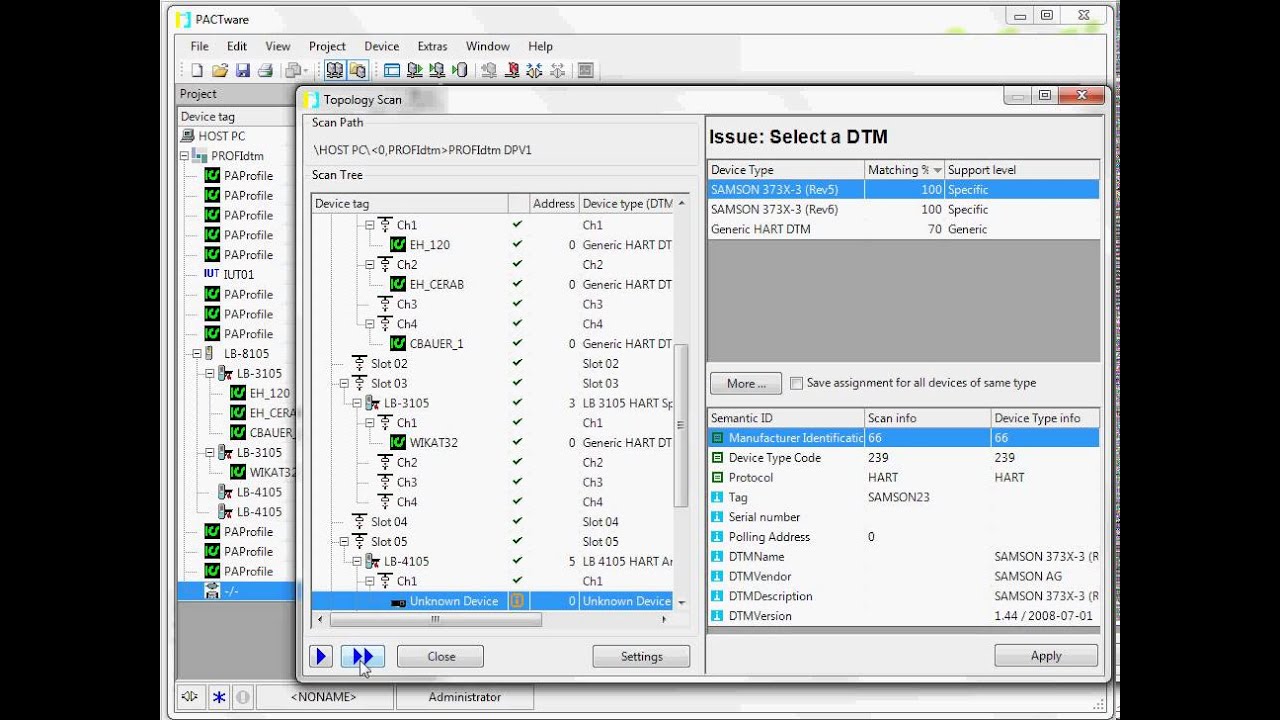Viewport: 1280px width, 720px height.
Task: Click toolbar icon with two inward blue arrows
Action: click(535, 70)
